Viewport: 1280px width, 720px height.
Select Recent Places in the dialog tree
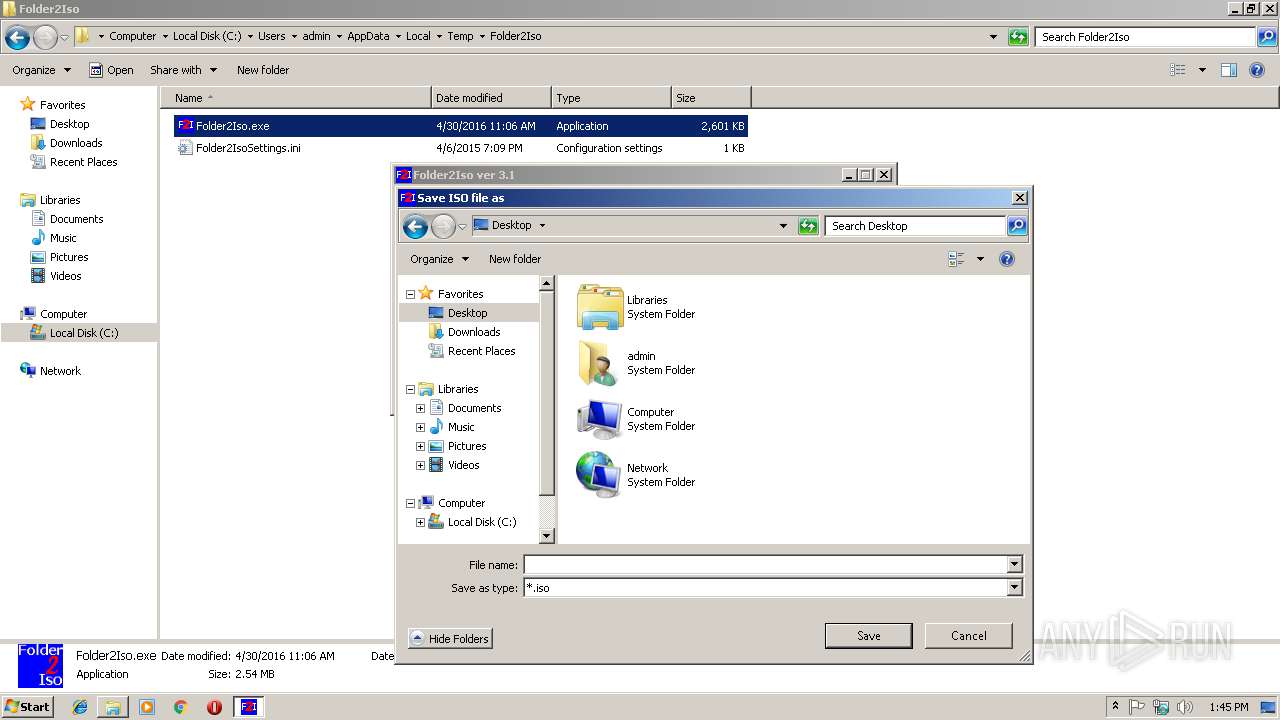point(481,351)
